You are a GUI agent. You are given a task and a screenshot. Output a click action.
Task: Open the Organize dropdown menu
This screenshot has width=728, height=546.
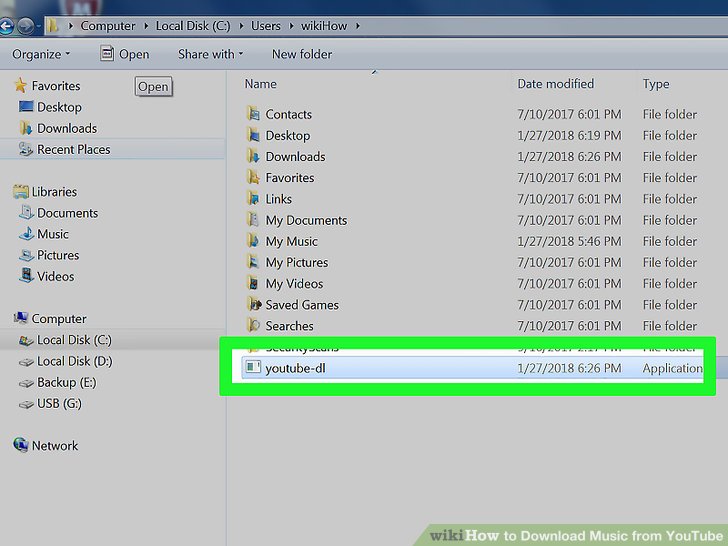pos(41,54)
